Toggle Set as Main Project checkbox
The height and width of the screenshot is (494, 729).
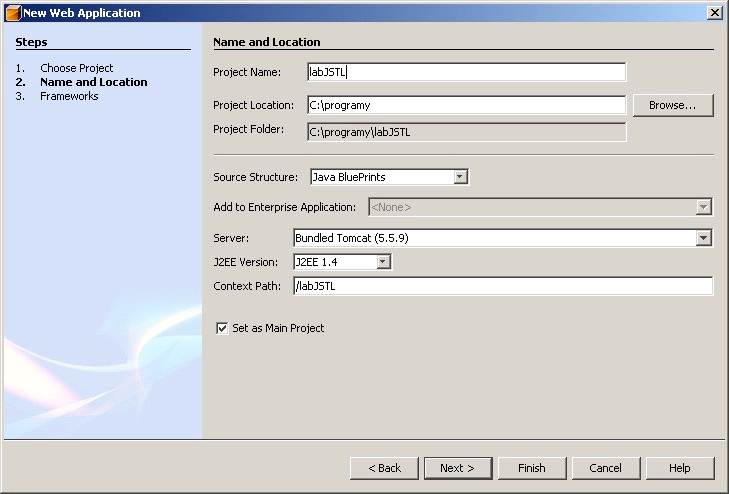[x=222, y=328]
